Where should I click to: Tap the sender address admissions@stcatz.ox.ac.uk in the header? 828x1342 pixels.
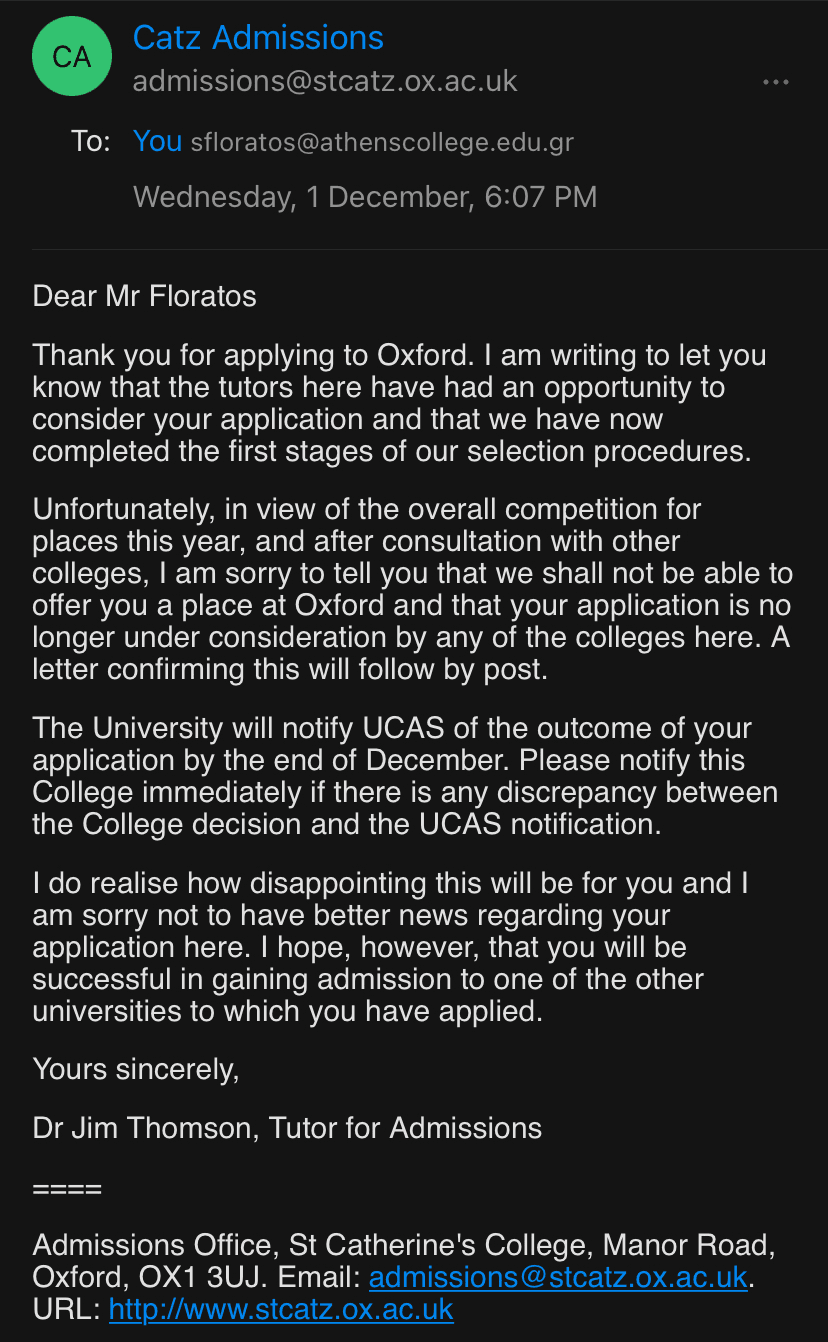(x=325, y=81)
